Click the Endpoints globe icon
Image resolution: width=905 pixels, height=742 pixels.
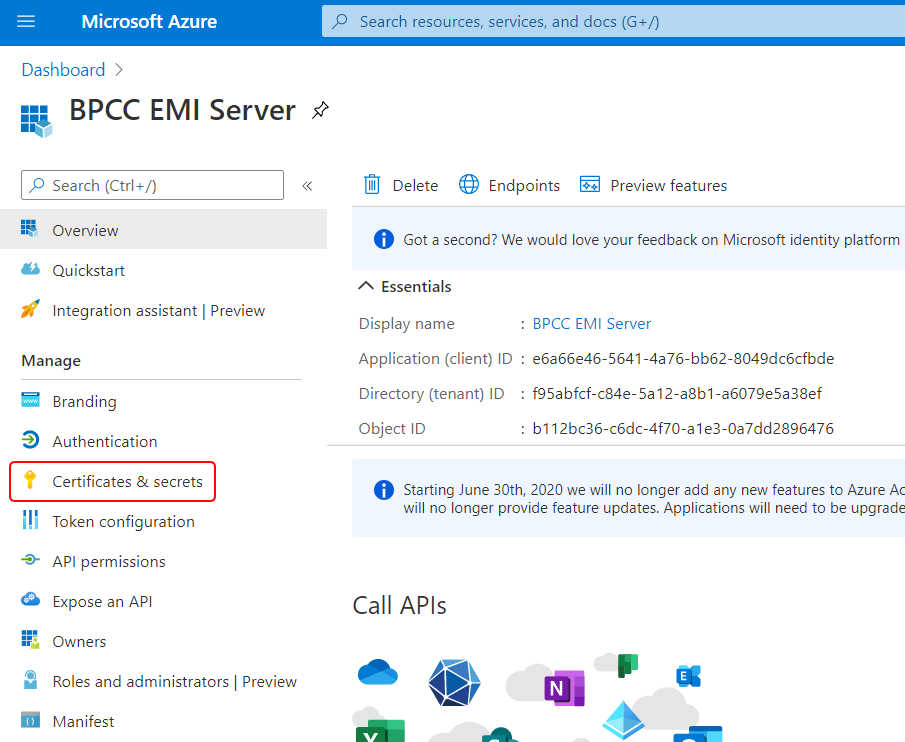[469, 185]
